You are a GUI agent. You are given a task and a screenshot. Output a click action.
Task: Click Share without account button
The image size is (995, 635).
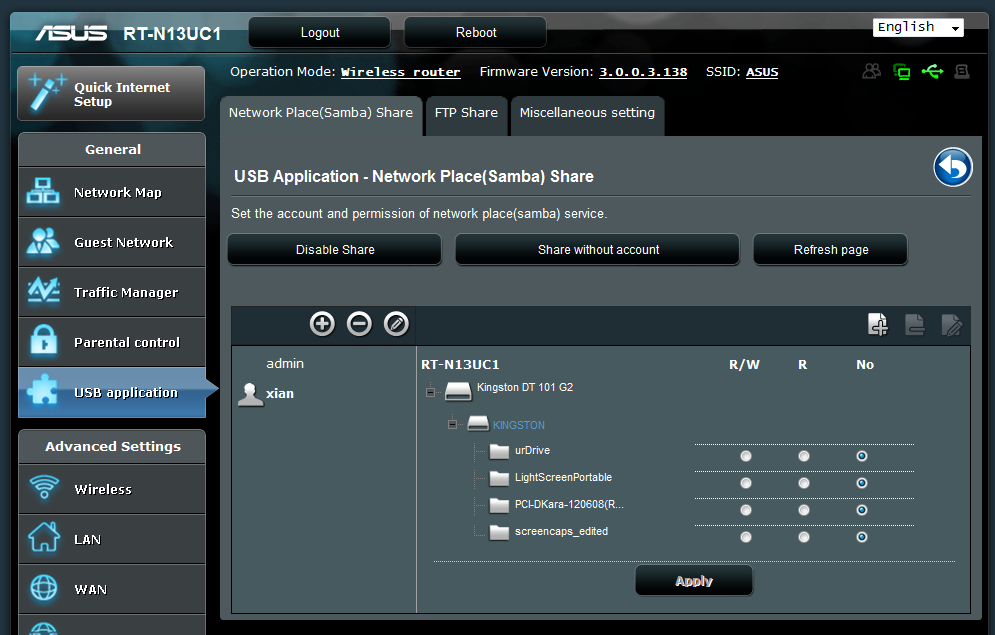tap(598, 250)
